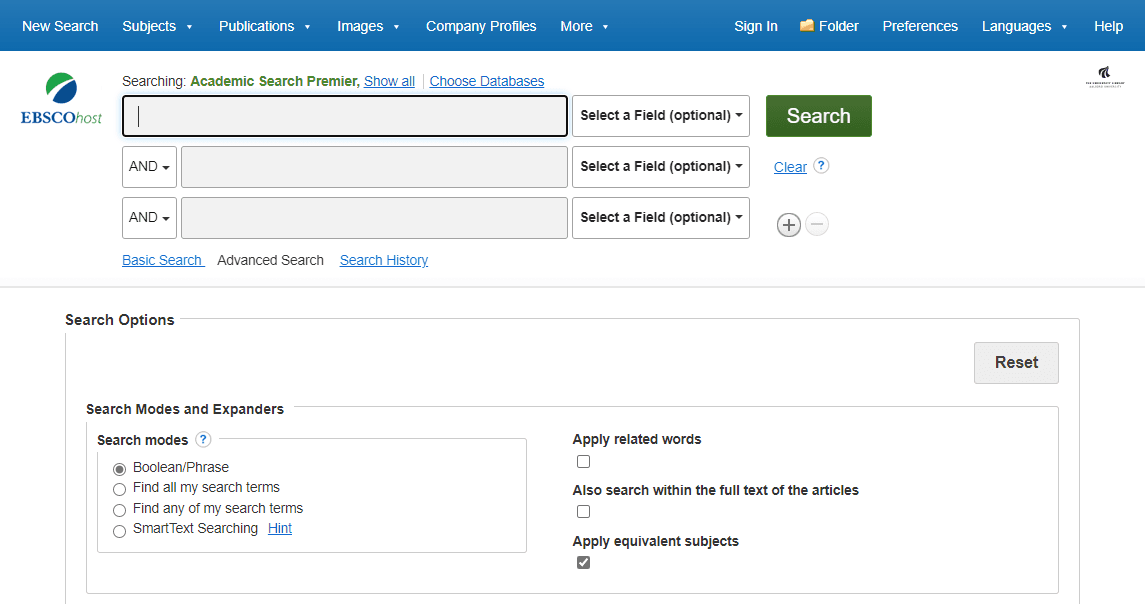
Task: Open the first AND operator dropdown
Action: [149, 167]
